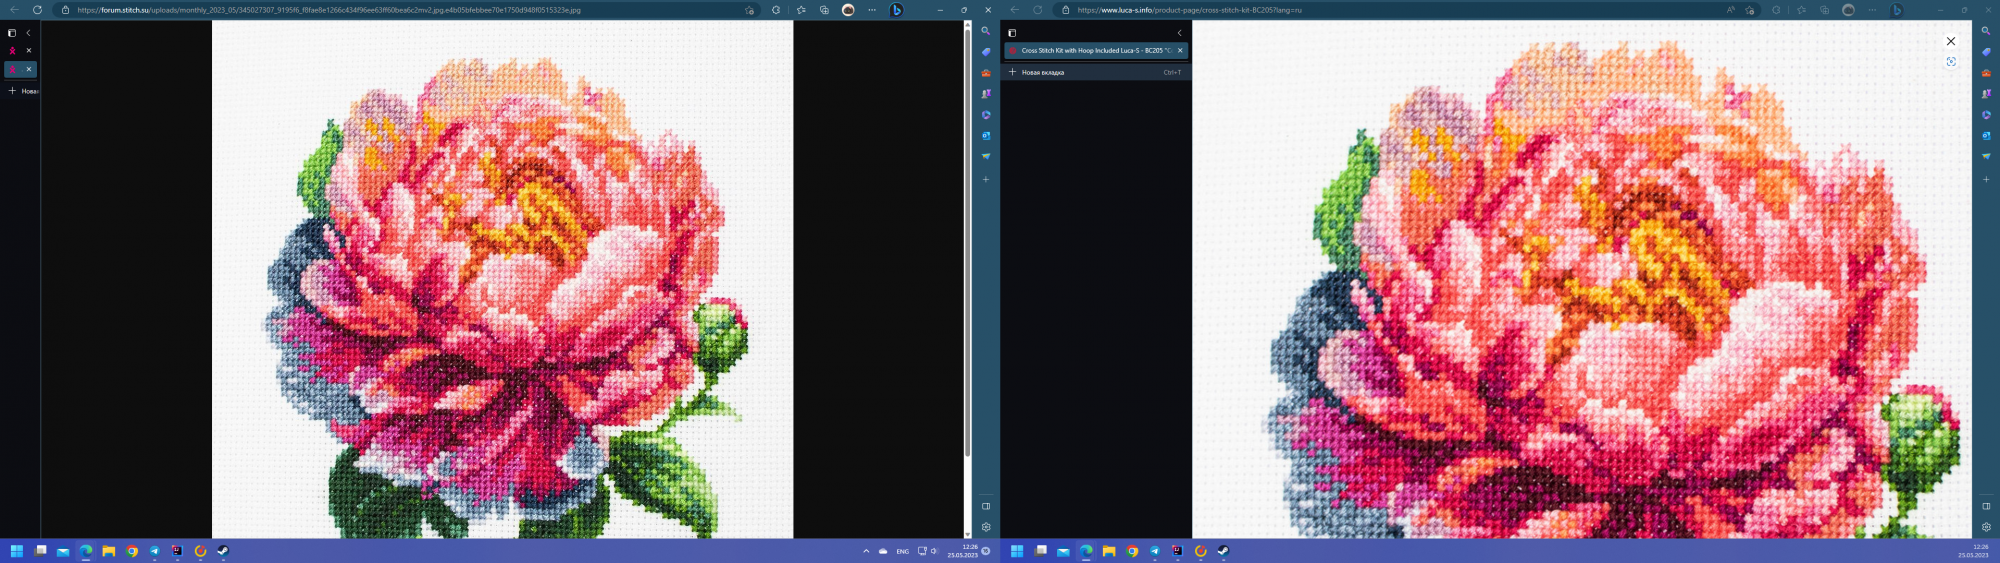
Task: Open Shopping tag icon in left window's sidebar
Action: [x=986, y=52]
